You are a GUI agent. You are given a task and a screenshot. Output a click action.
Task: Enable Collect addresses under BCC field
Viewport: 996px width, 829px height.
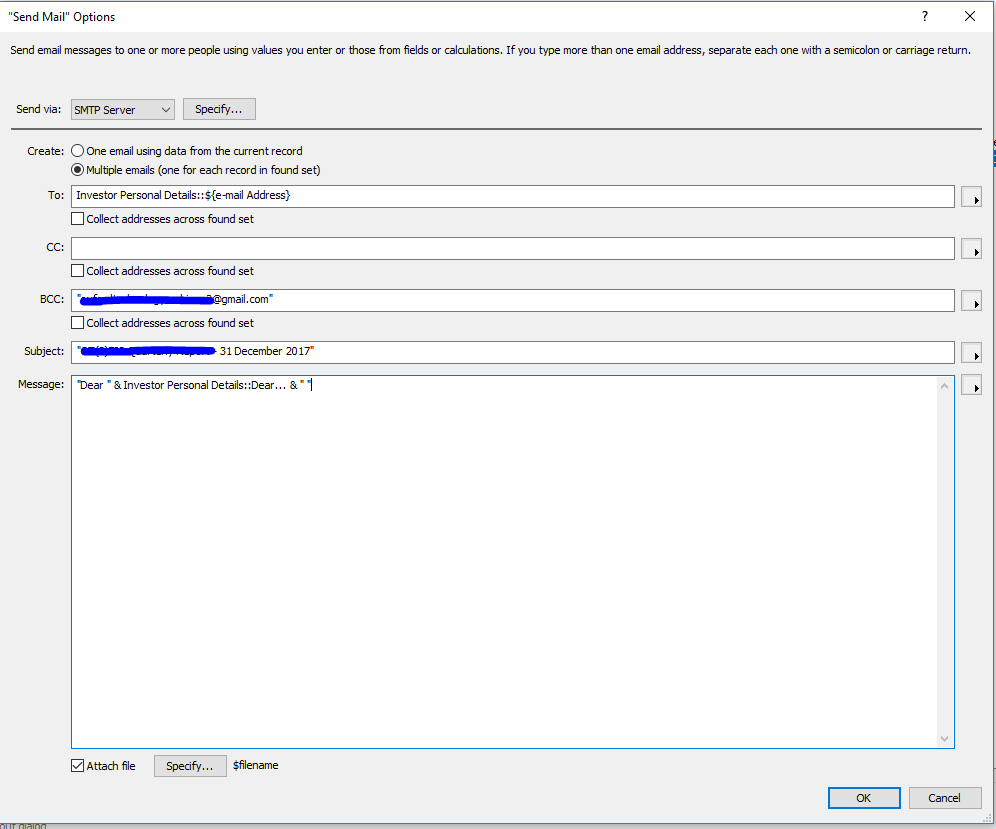[x=77, y=323]
